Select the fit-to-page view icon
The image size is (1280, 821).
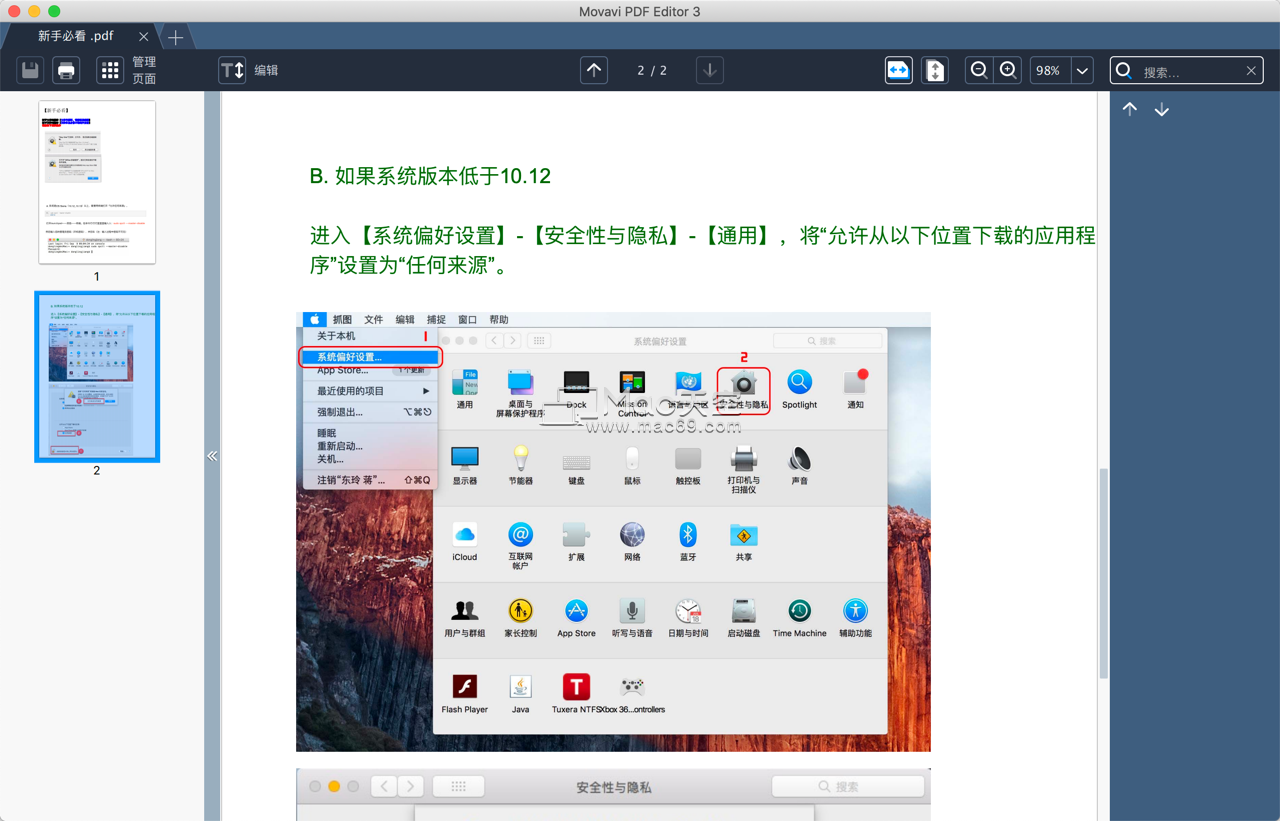(934, 70)
